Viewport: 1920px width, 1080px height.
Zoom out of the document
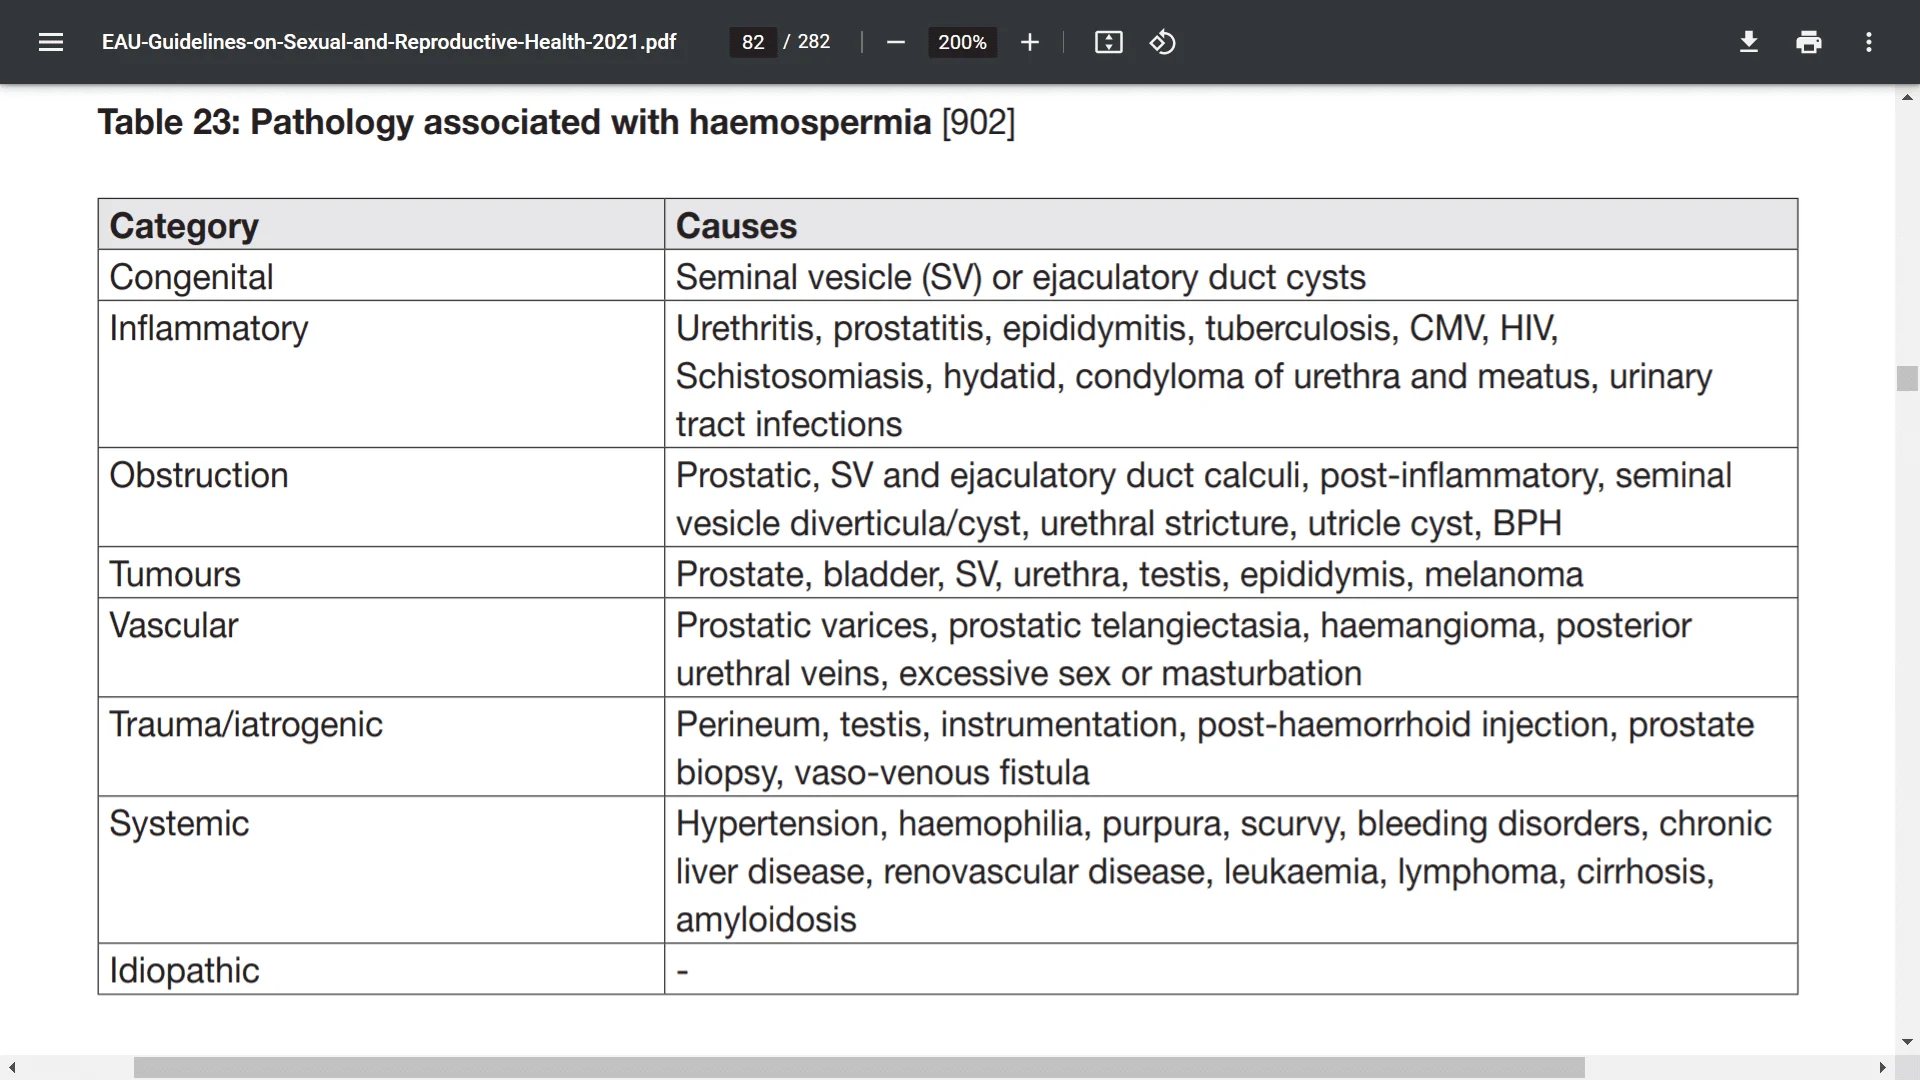click(895, 42)
